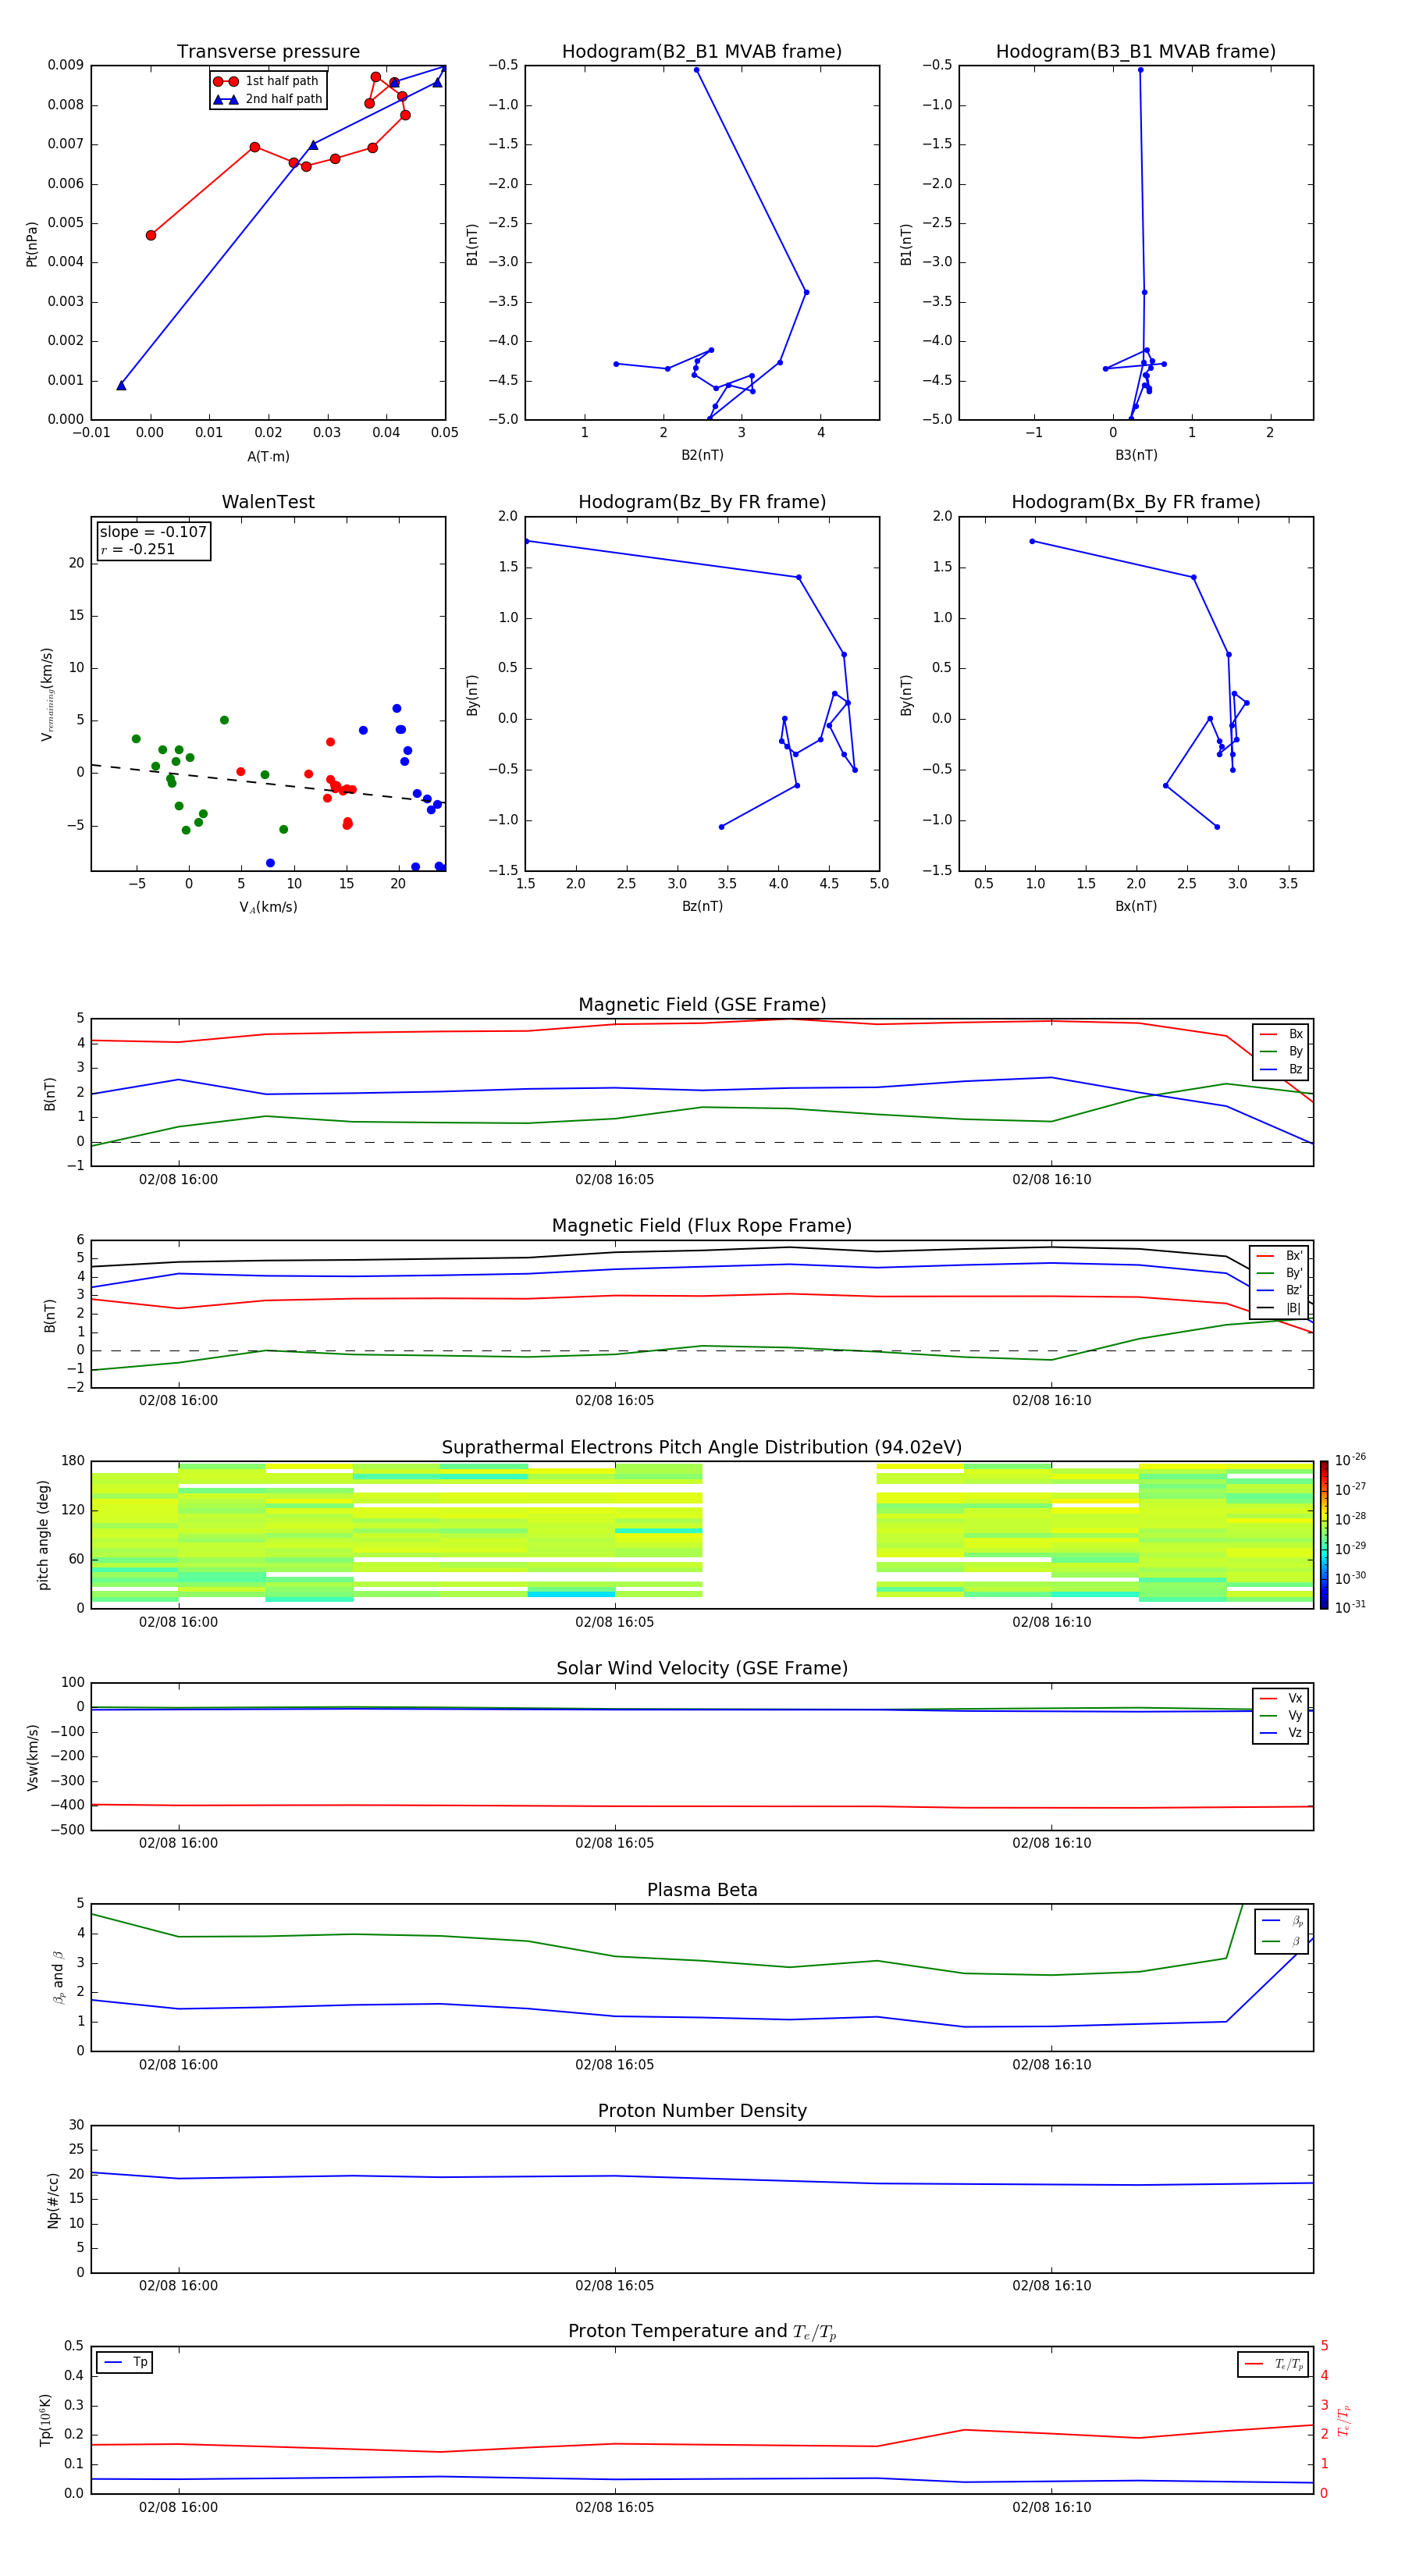Click the 10^-31 colorbar label
1405x2576 pixels.
pos(1350,1607)
